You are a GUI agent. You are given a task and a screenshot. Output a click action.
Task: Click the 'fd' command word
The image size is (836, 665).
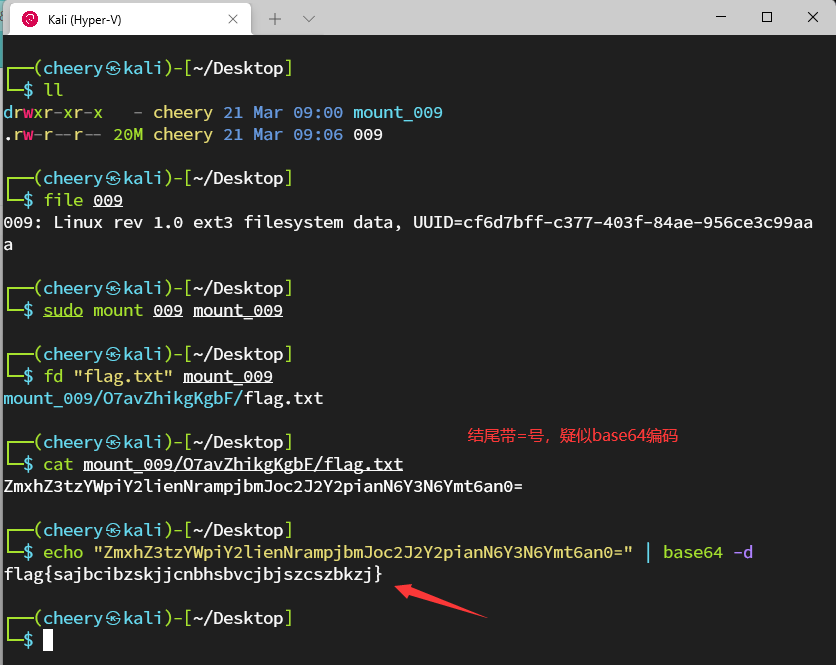pyautogui.click(x=53, y=376)
